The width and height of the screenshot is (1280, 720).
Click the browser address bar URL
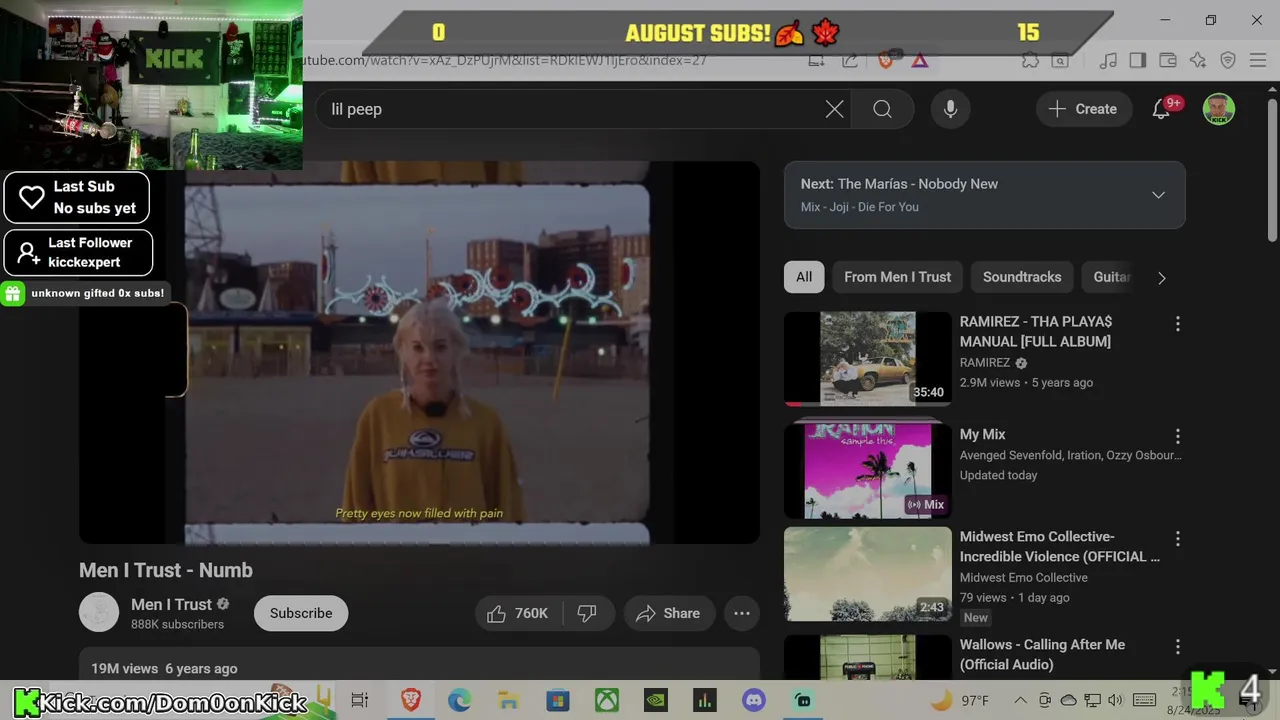point(505,60)
